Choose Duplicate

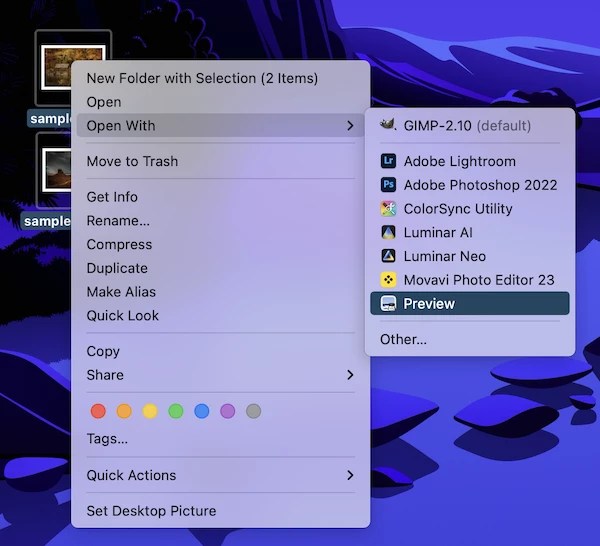coord(220,268)
